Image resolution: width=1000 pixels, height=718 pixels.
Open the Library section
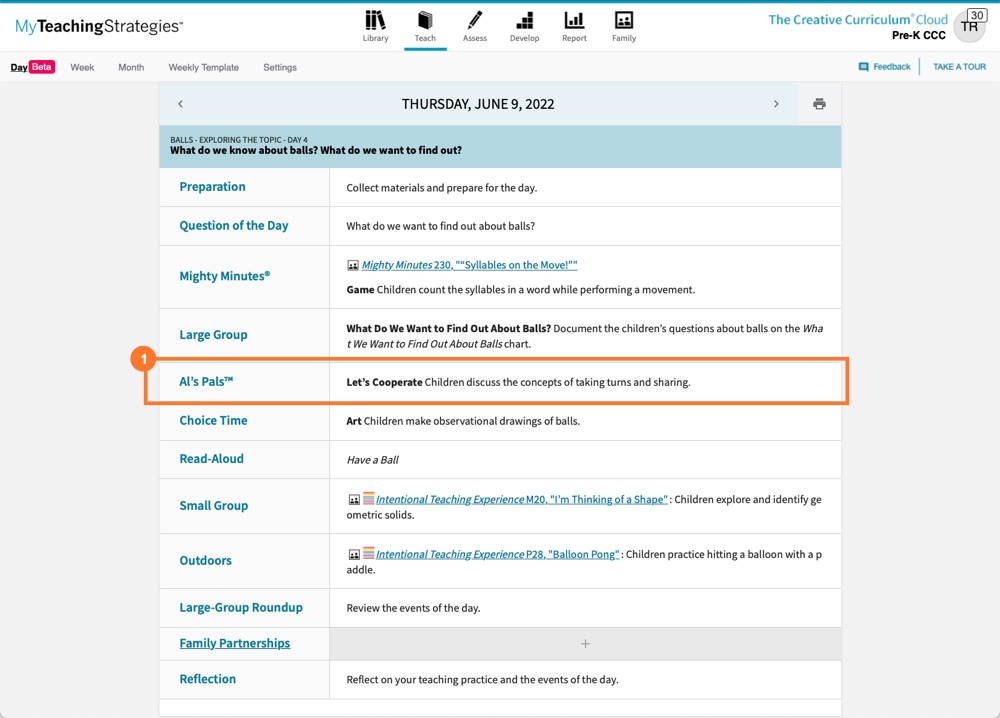click(x=375, y=26)
